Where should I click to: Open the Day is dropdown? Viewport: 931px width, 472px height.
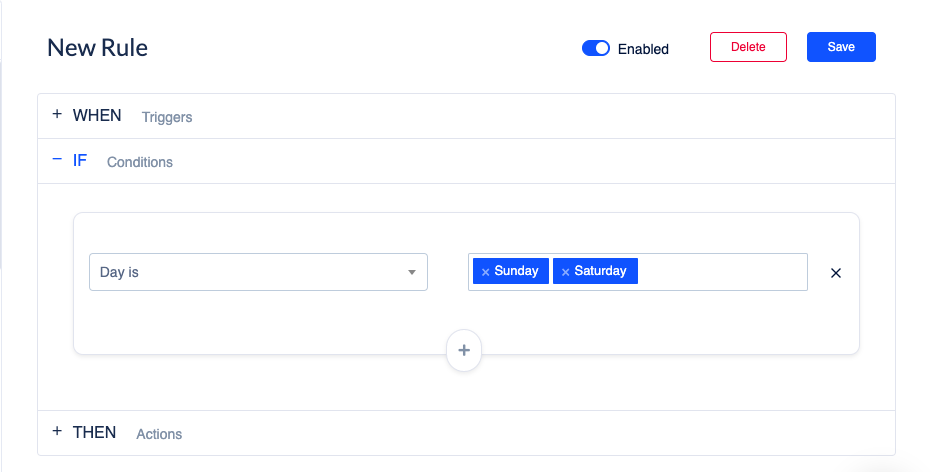[258, 272]
